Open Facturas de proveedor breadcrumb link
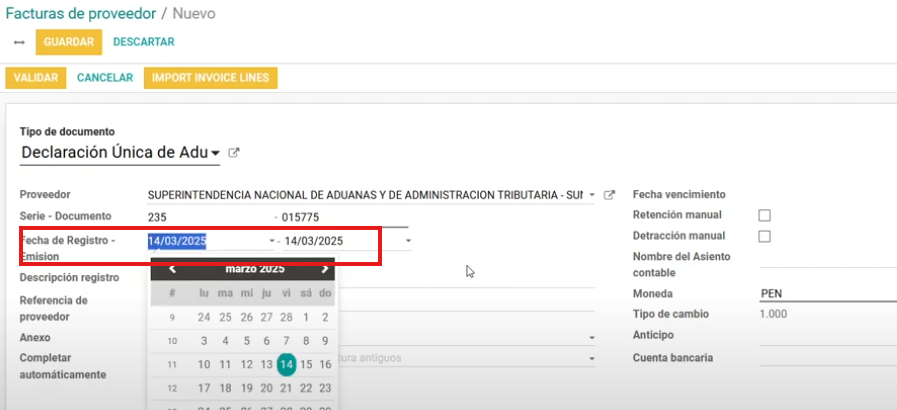Screen dimensions: 897x410 [81, 14]
